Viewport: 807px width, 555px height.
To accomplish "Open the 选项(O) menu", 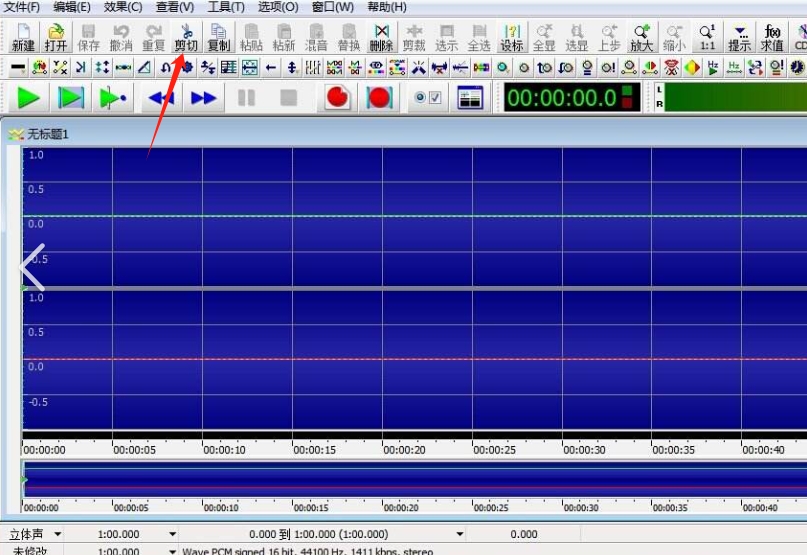I will tap(278, 7).
